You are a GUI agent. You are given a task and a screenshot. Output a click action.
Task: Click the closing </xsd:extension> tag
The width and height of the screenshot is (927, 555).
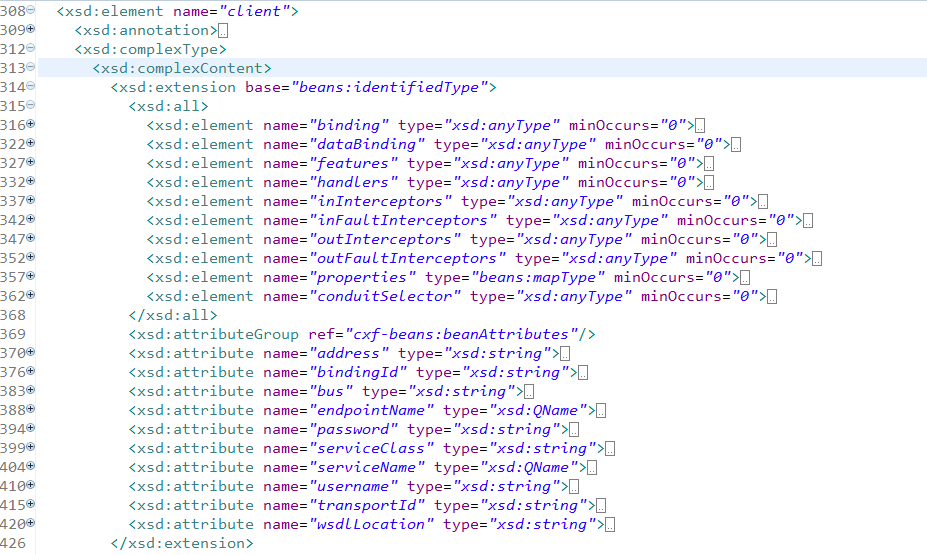click(182, 544)
